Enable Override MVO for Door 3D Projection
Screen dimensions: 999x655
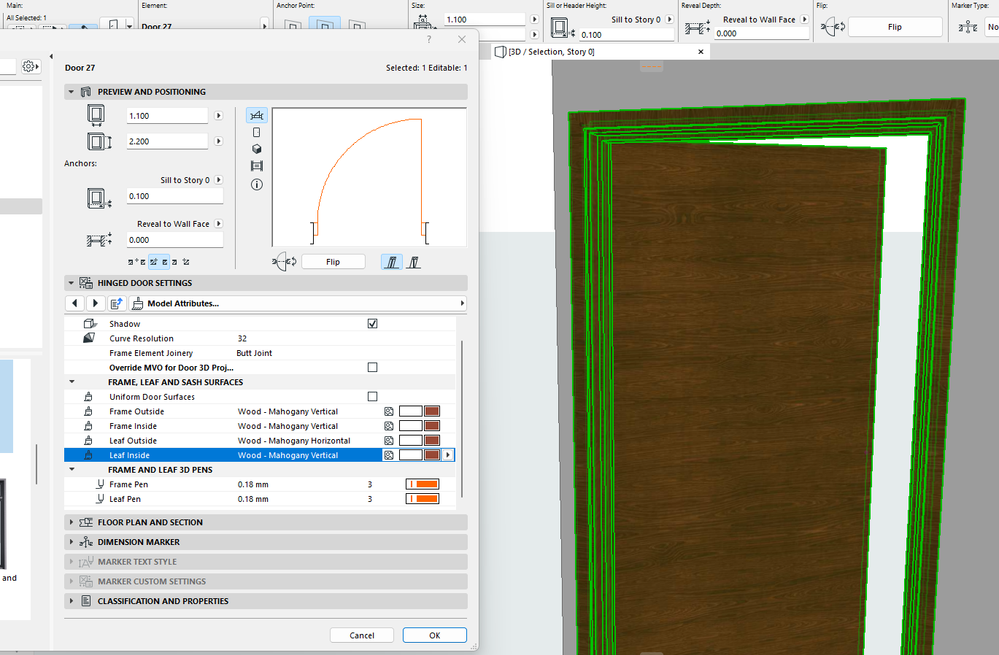[x=373, y=368]
